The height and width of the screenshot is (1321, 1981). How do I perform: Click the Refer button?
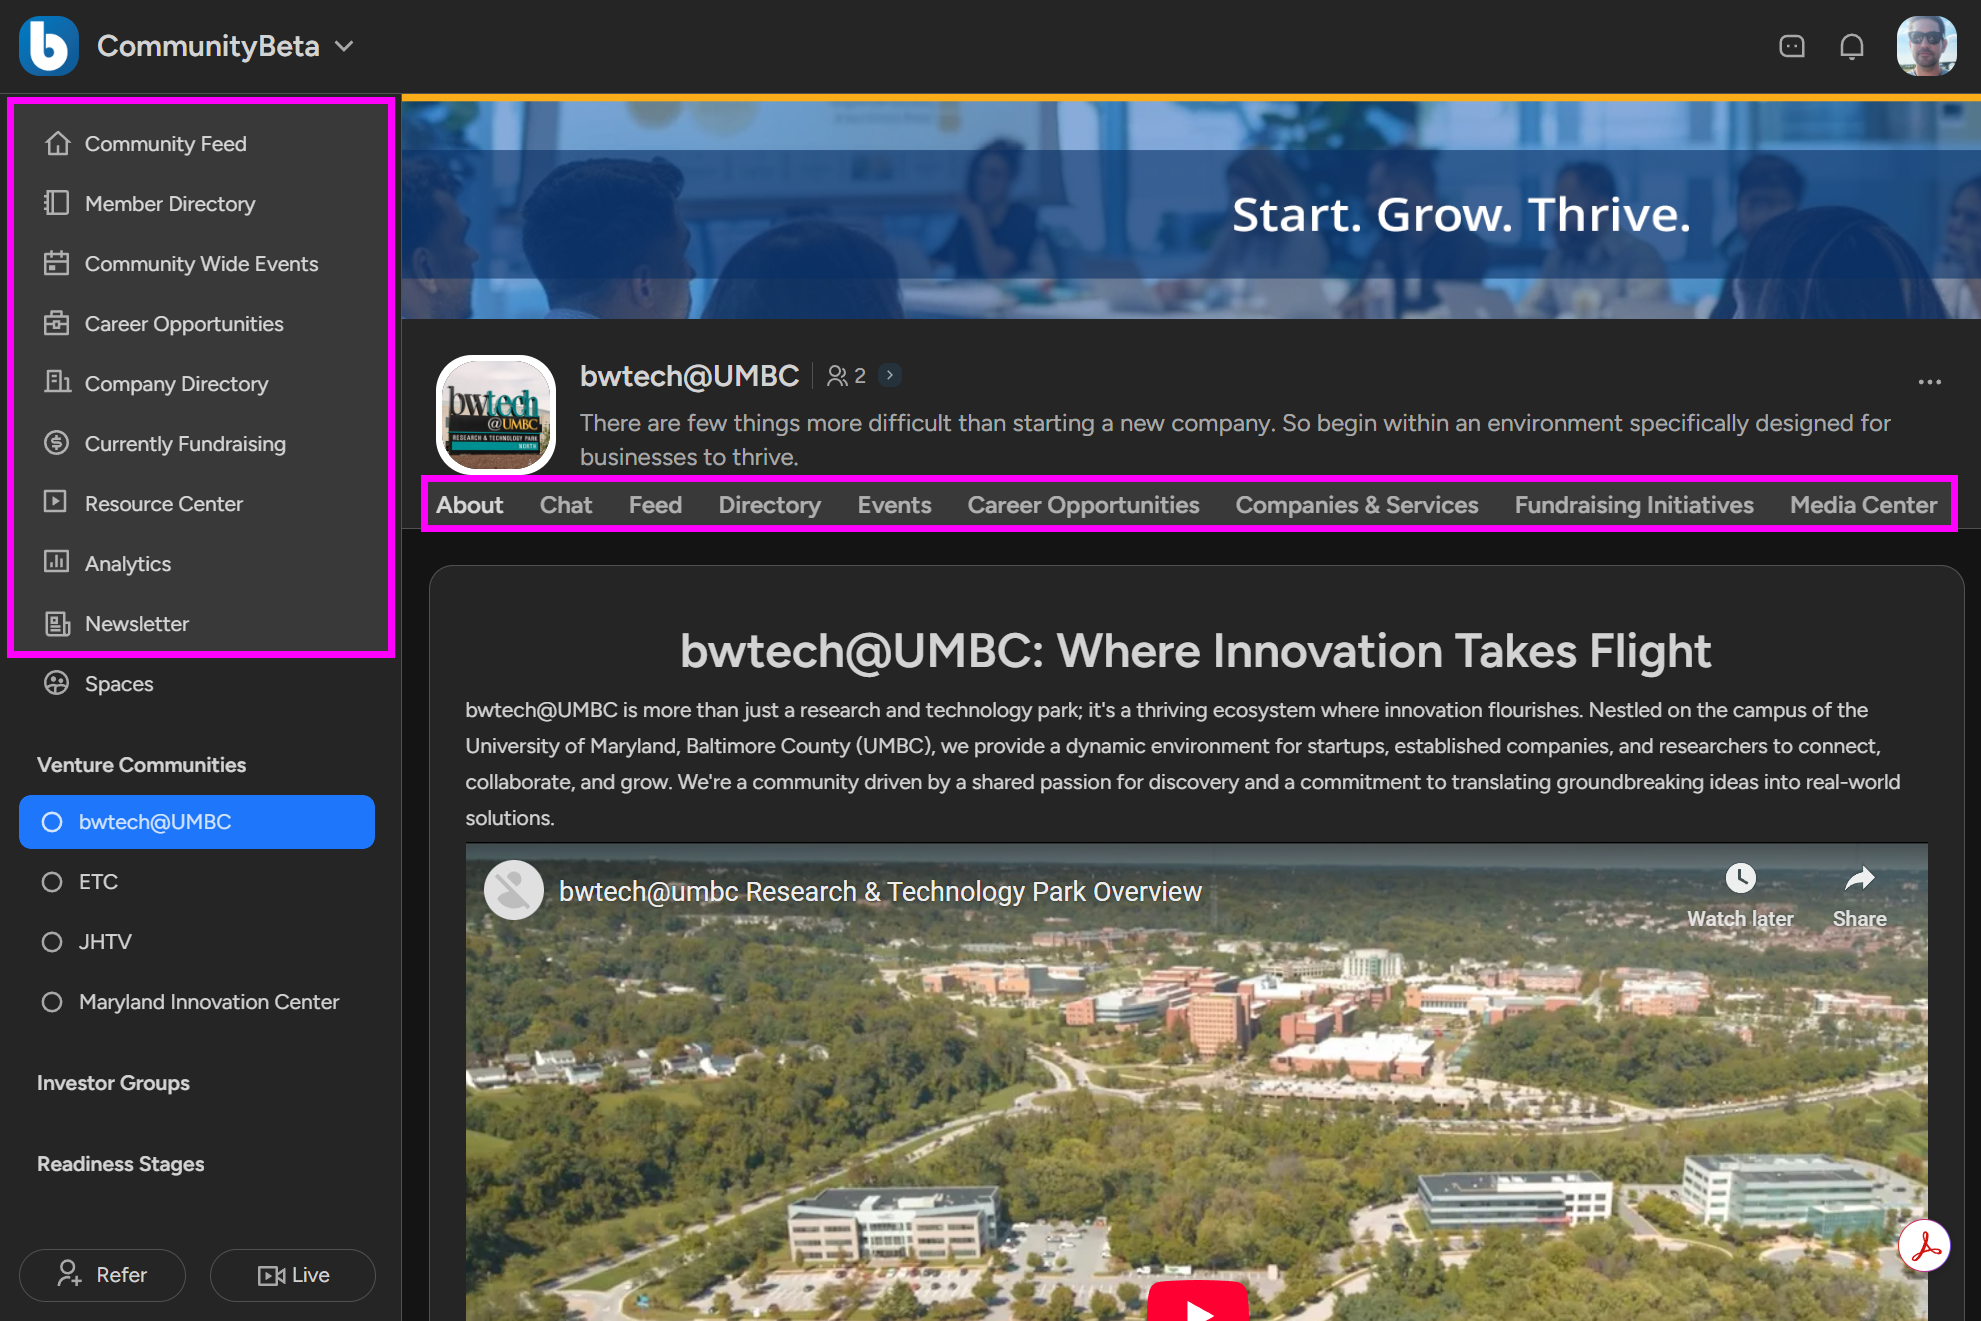coord(102,1275)
